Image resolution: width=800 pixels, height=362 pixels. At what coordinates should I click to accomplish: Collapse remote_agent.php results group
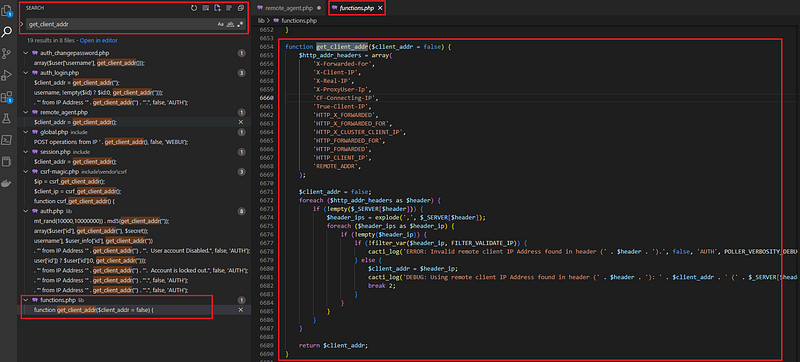click(26, 112)
